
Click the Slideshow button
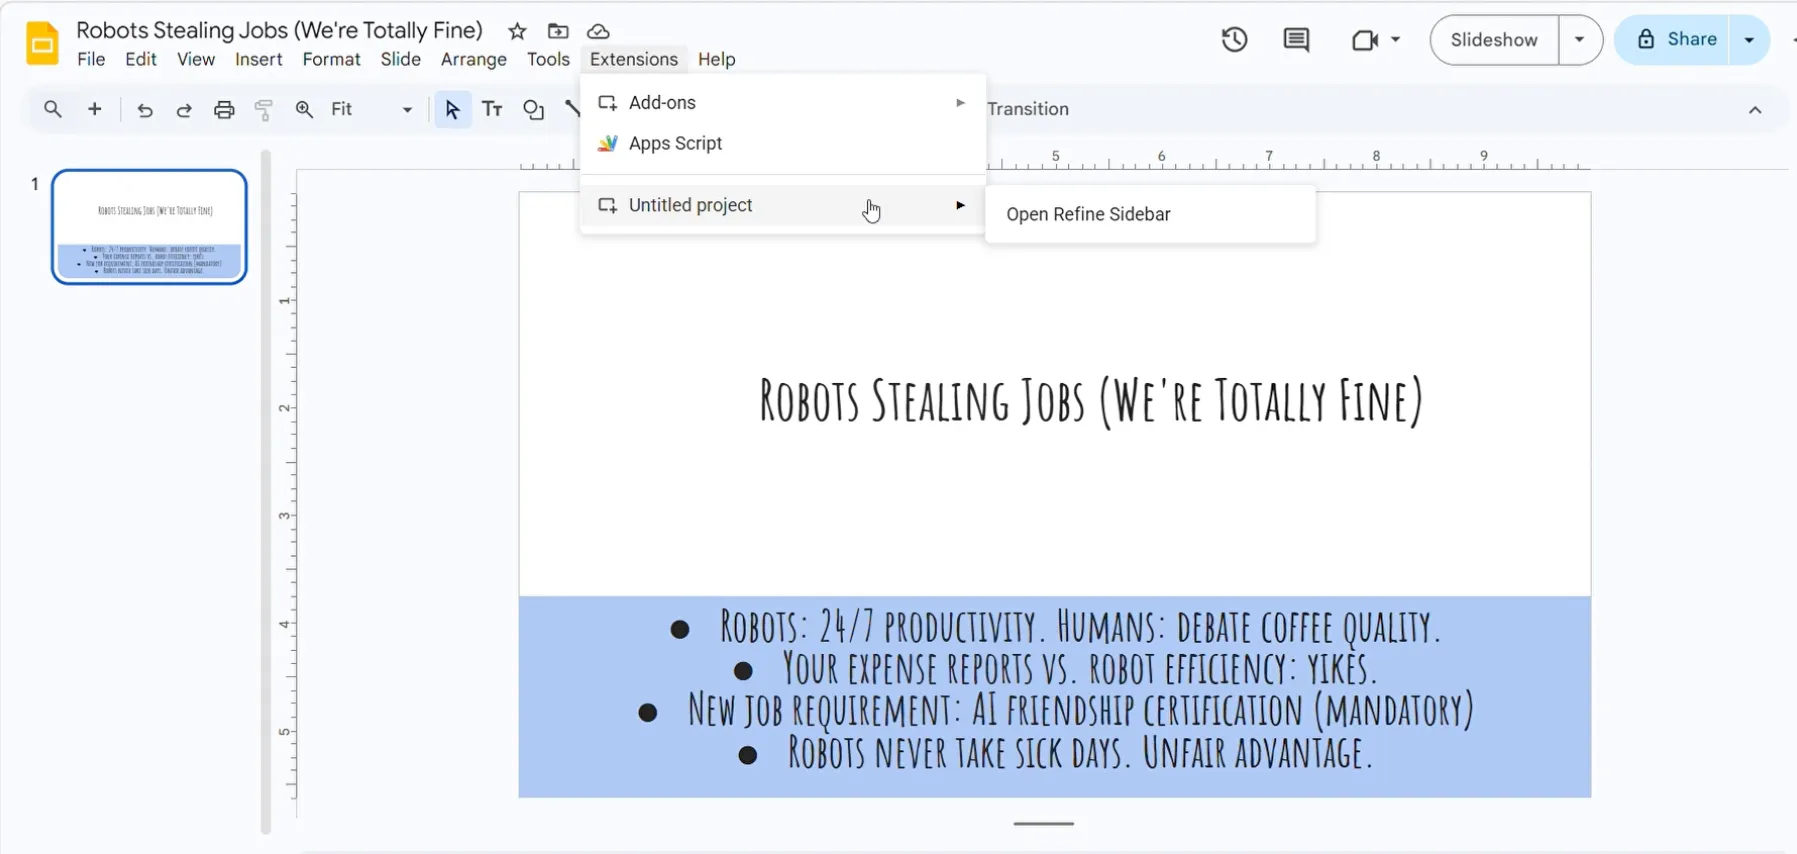point(1494,40)
